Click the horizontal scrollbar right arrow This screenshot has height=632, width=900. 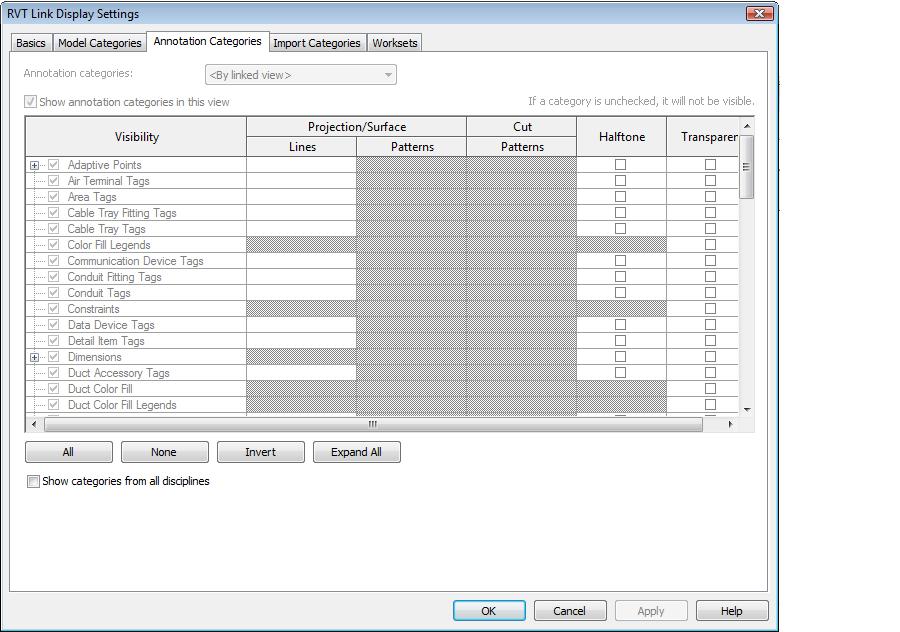730,424
